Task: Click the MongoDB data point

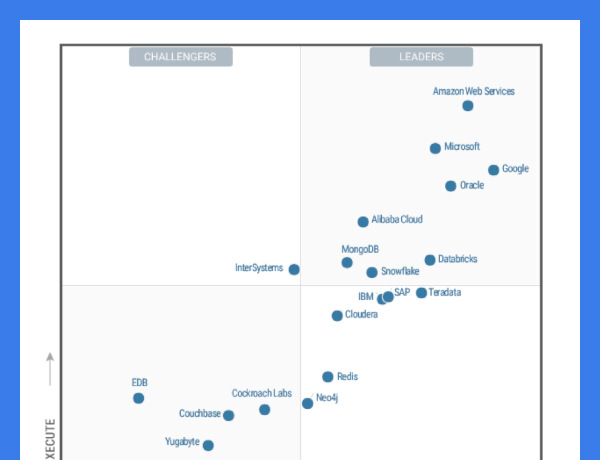Action: pos(347,263)
